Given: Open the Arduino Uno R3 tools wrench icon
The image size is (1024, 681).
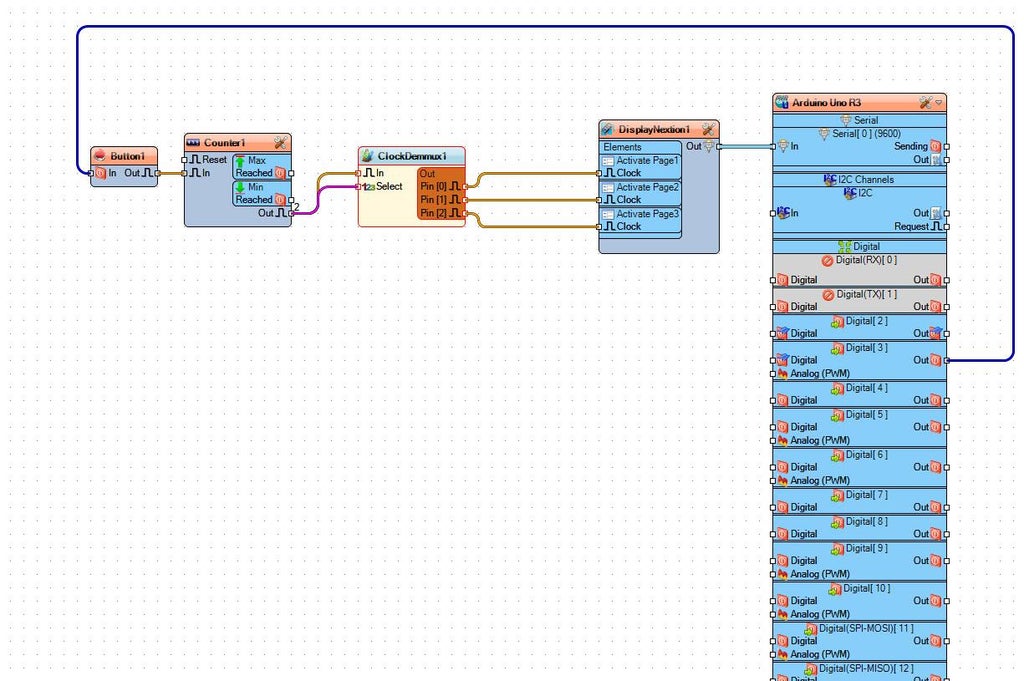Looking at the screenshot, I should [x=925, y=103].
